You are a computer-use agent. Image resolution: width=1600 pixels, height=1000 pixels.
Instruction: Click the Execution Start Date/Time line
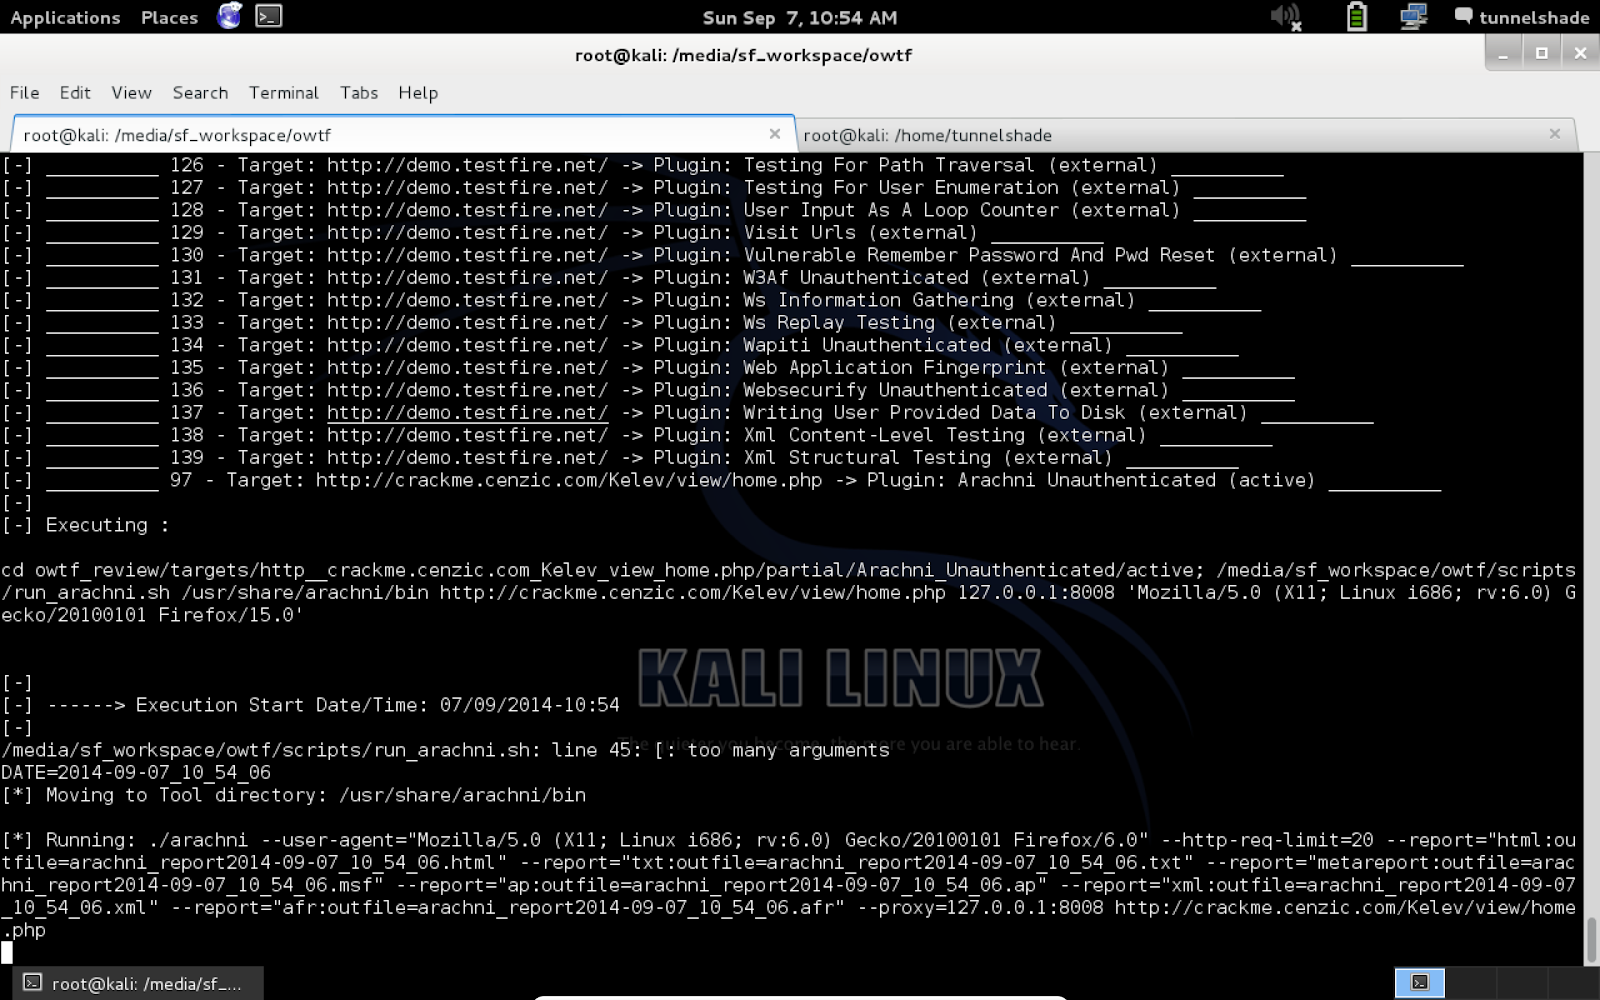click(x=311, y=705)
